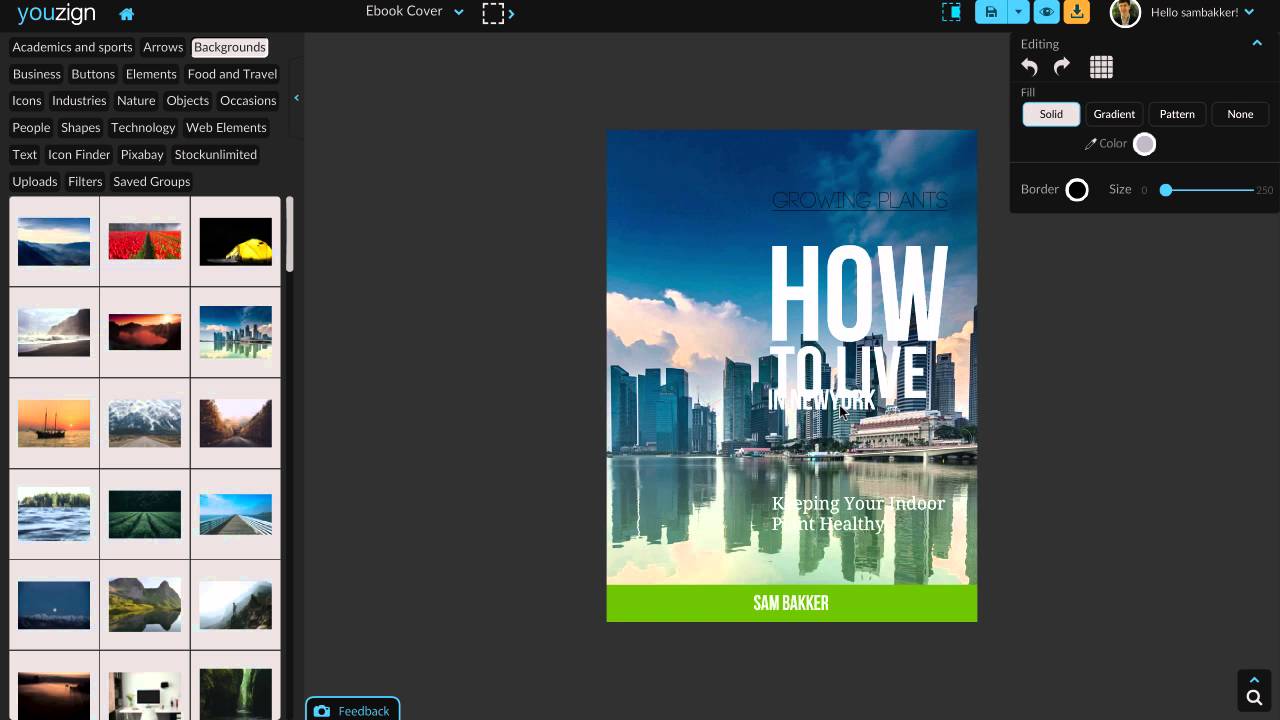Viewport: 1280px width, 720px height.
Task: Click the user profile avatar
Action: click(x=1125, y=13)
